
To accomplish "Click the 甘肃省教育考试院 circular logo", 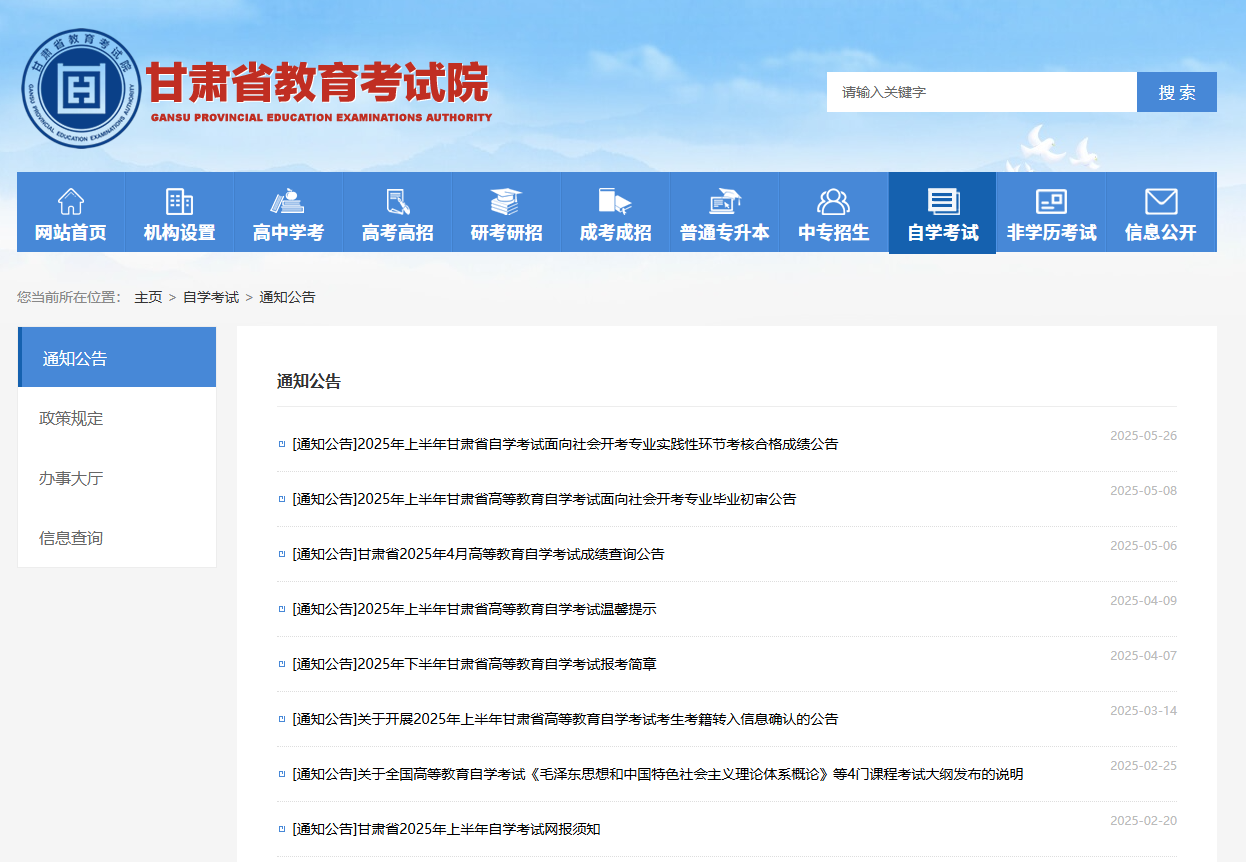I will 81,89.
